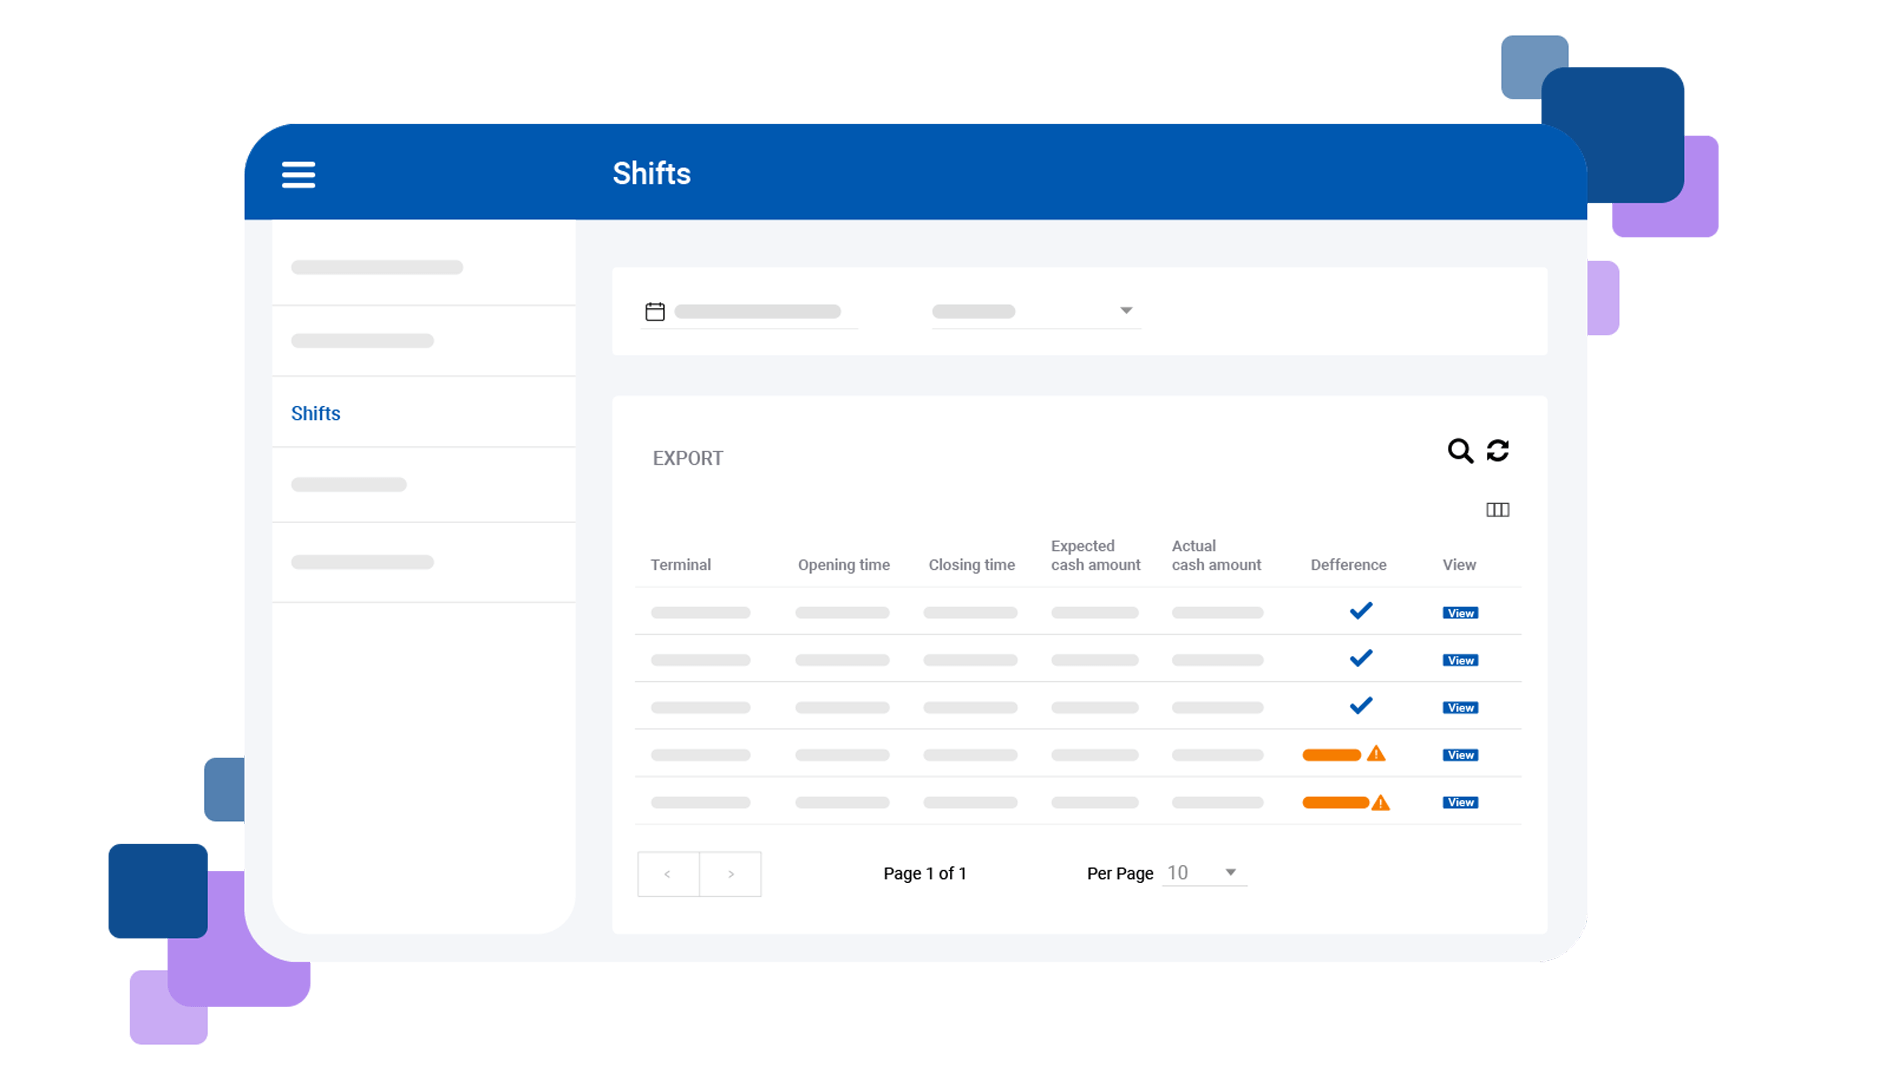
Task: Click the checkmark in the second row
Action: [x=1361, y=658]
